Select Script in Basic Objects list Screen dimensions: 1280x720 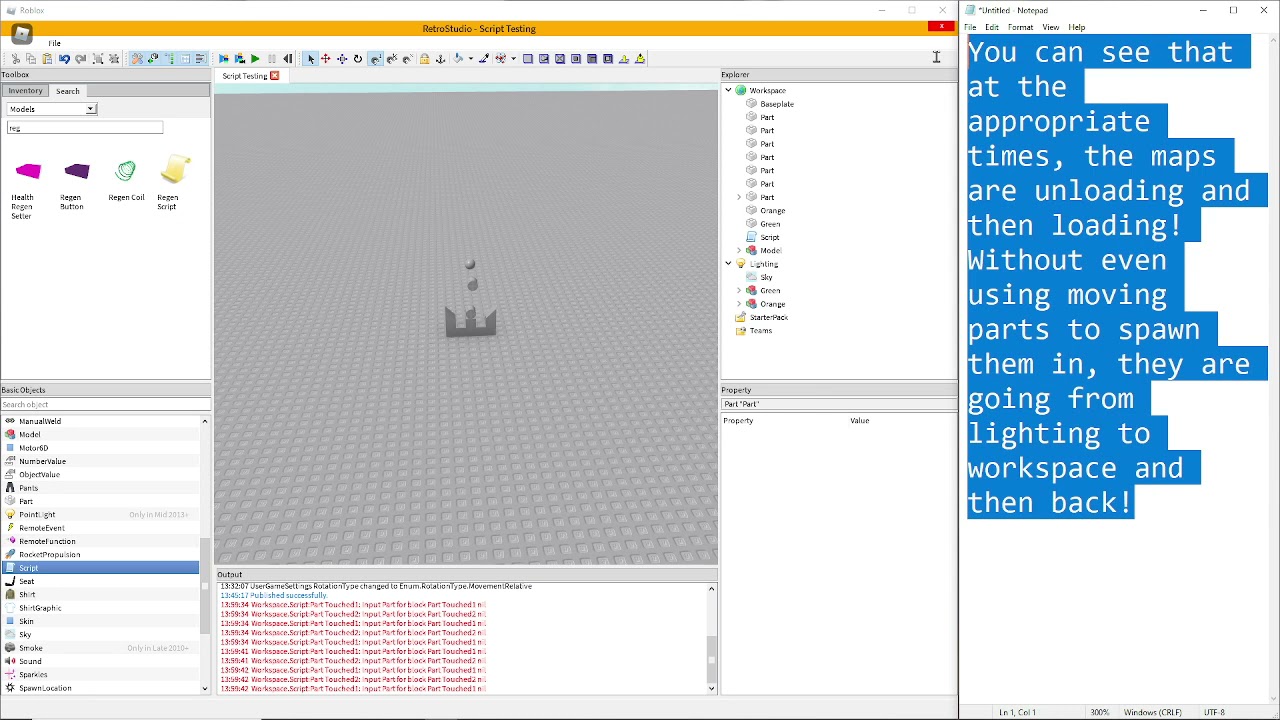[x=100, y=568]
